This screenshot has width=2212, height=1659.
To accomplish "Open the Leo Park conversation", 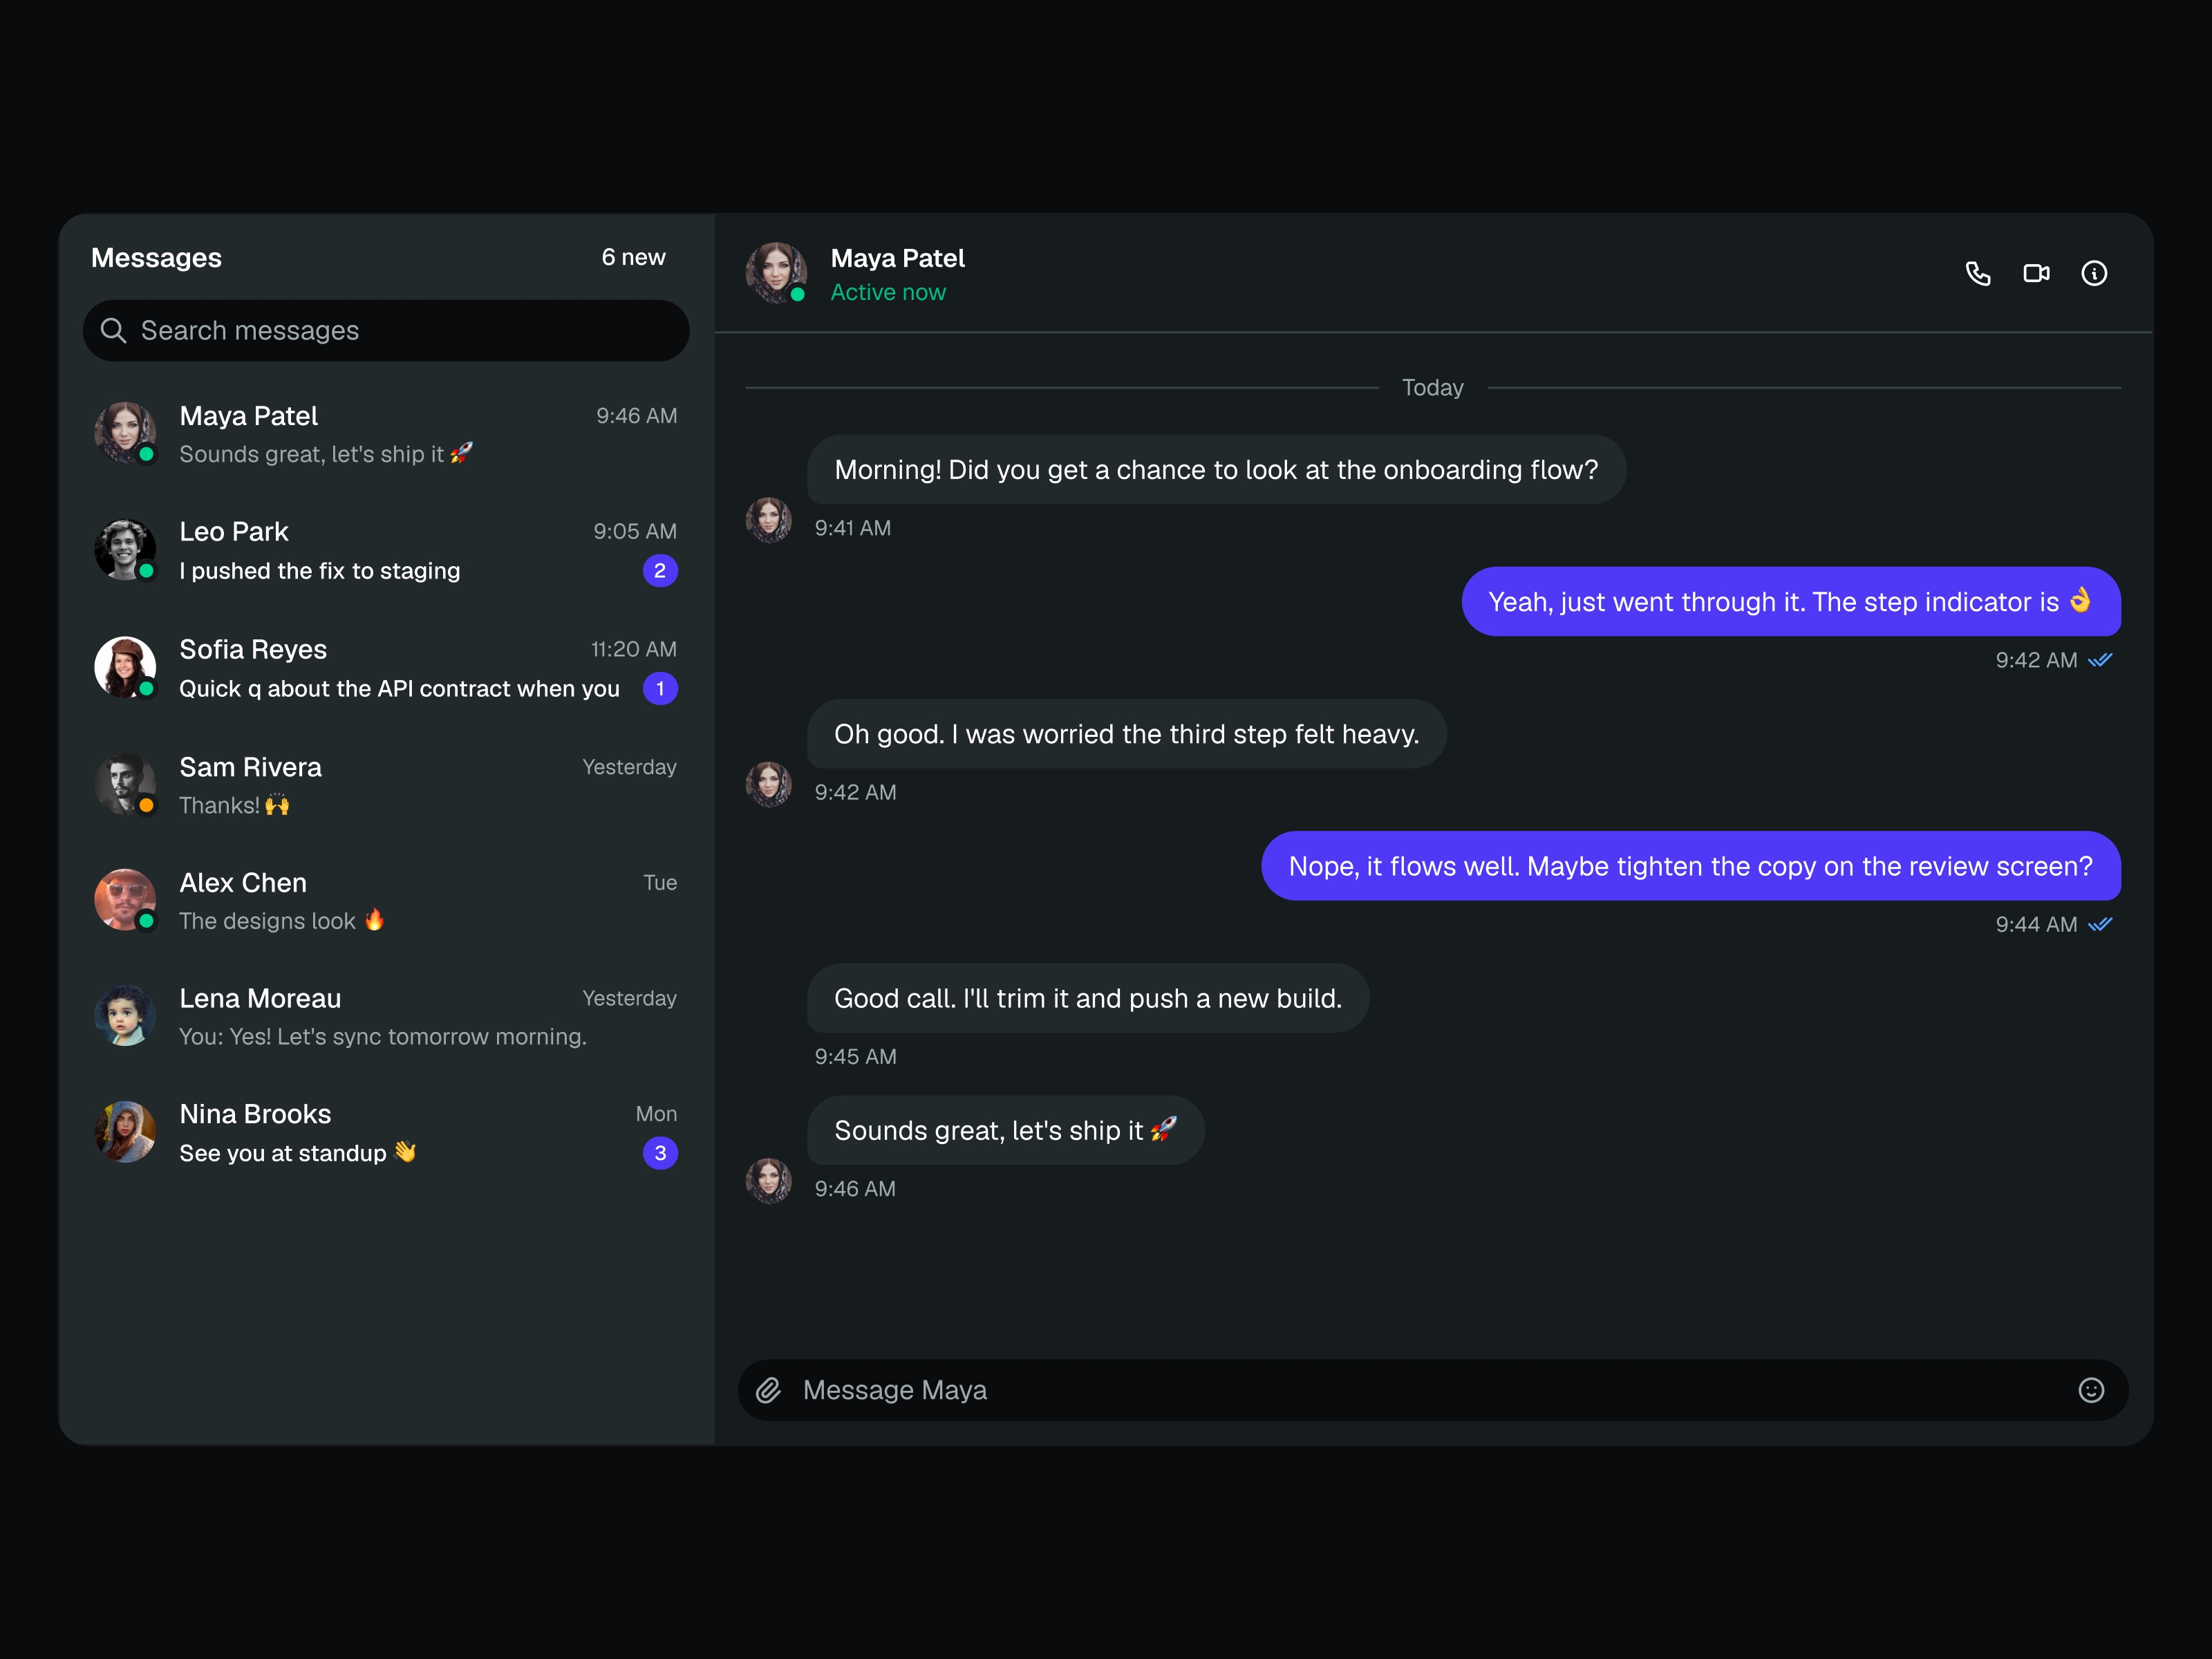I will pyautogui.click(x=386, y=550).
